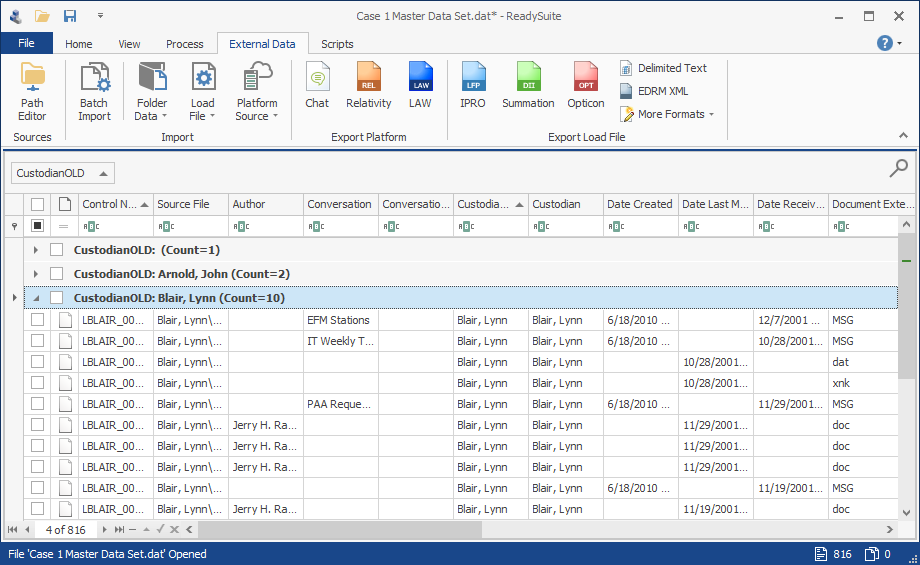Open the More Formats dropdown
Viewport: 920px width, 565px height.
667,114
